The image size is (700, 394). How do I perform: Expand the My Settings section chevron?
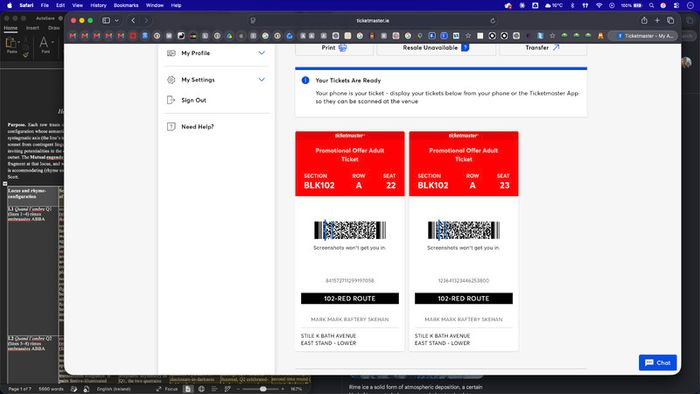(x=262, y=79)
